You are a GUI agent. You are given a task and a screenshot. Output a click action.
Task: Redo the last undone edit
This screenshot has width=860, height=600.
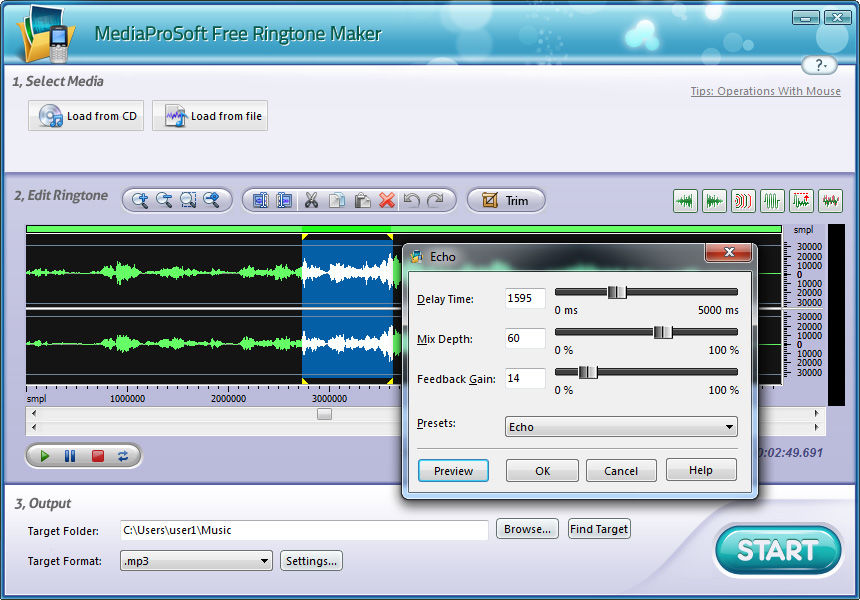435,200
